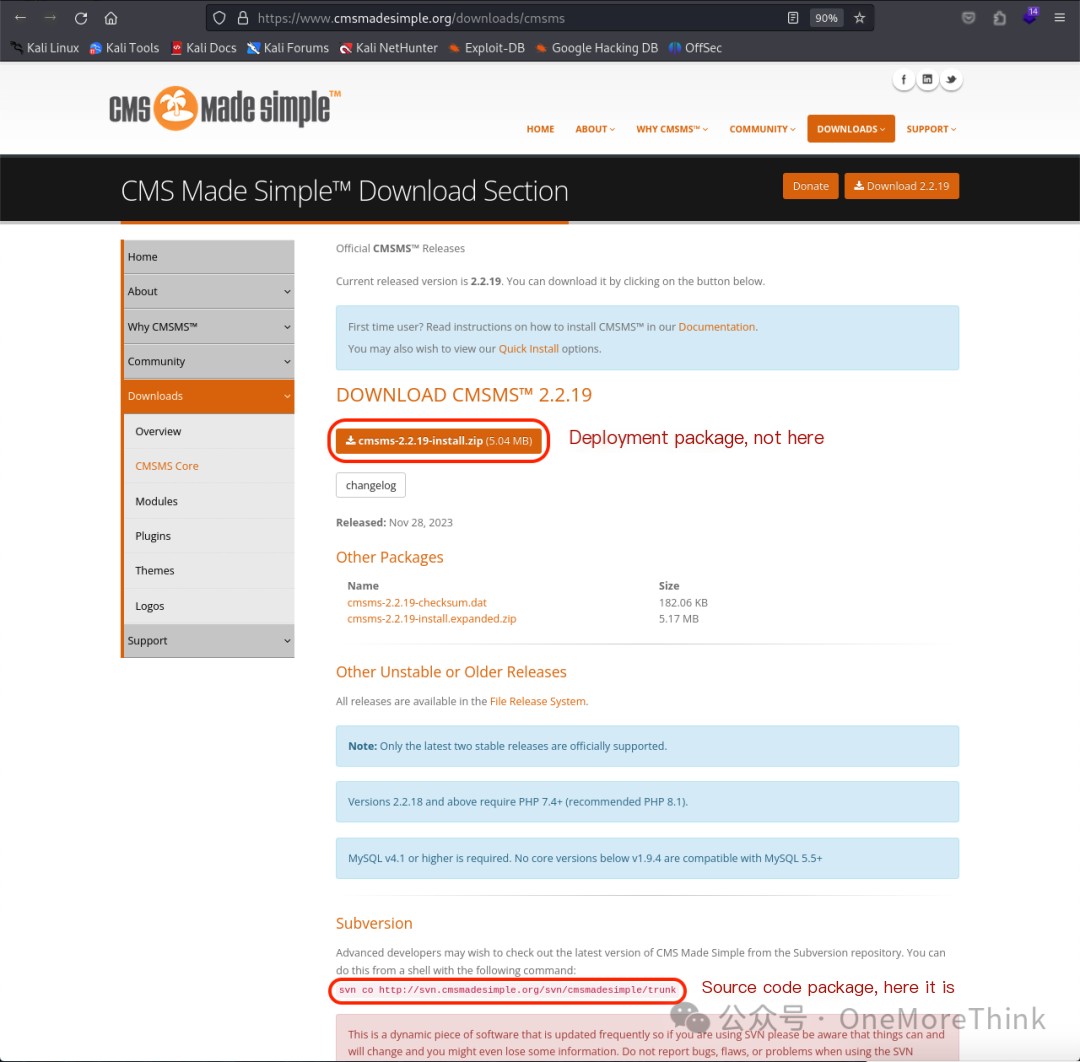Reload the page with the refresh icon

click(x=81, y=18)
